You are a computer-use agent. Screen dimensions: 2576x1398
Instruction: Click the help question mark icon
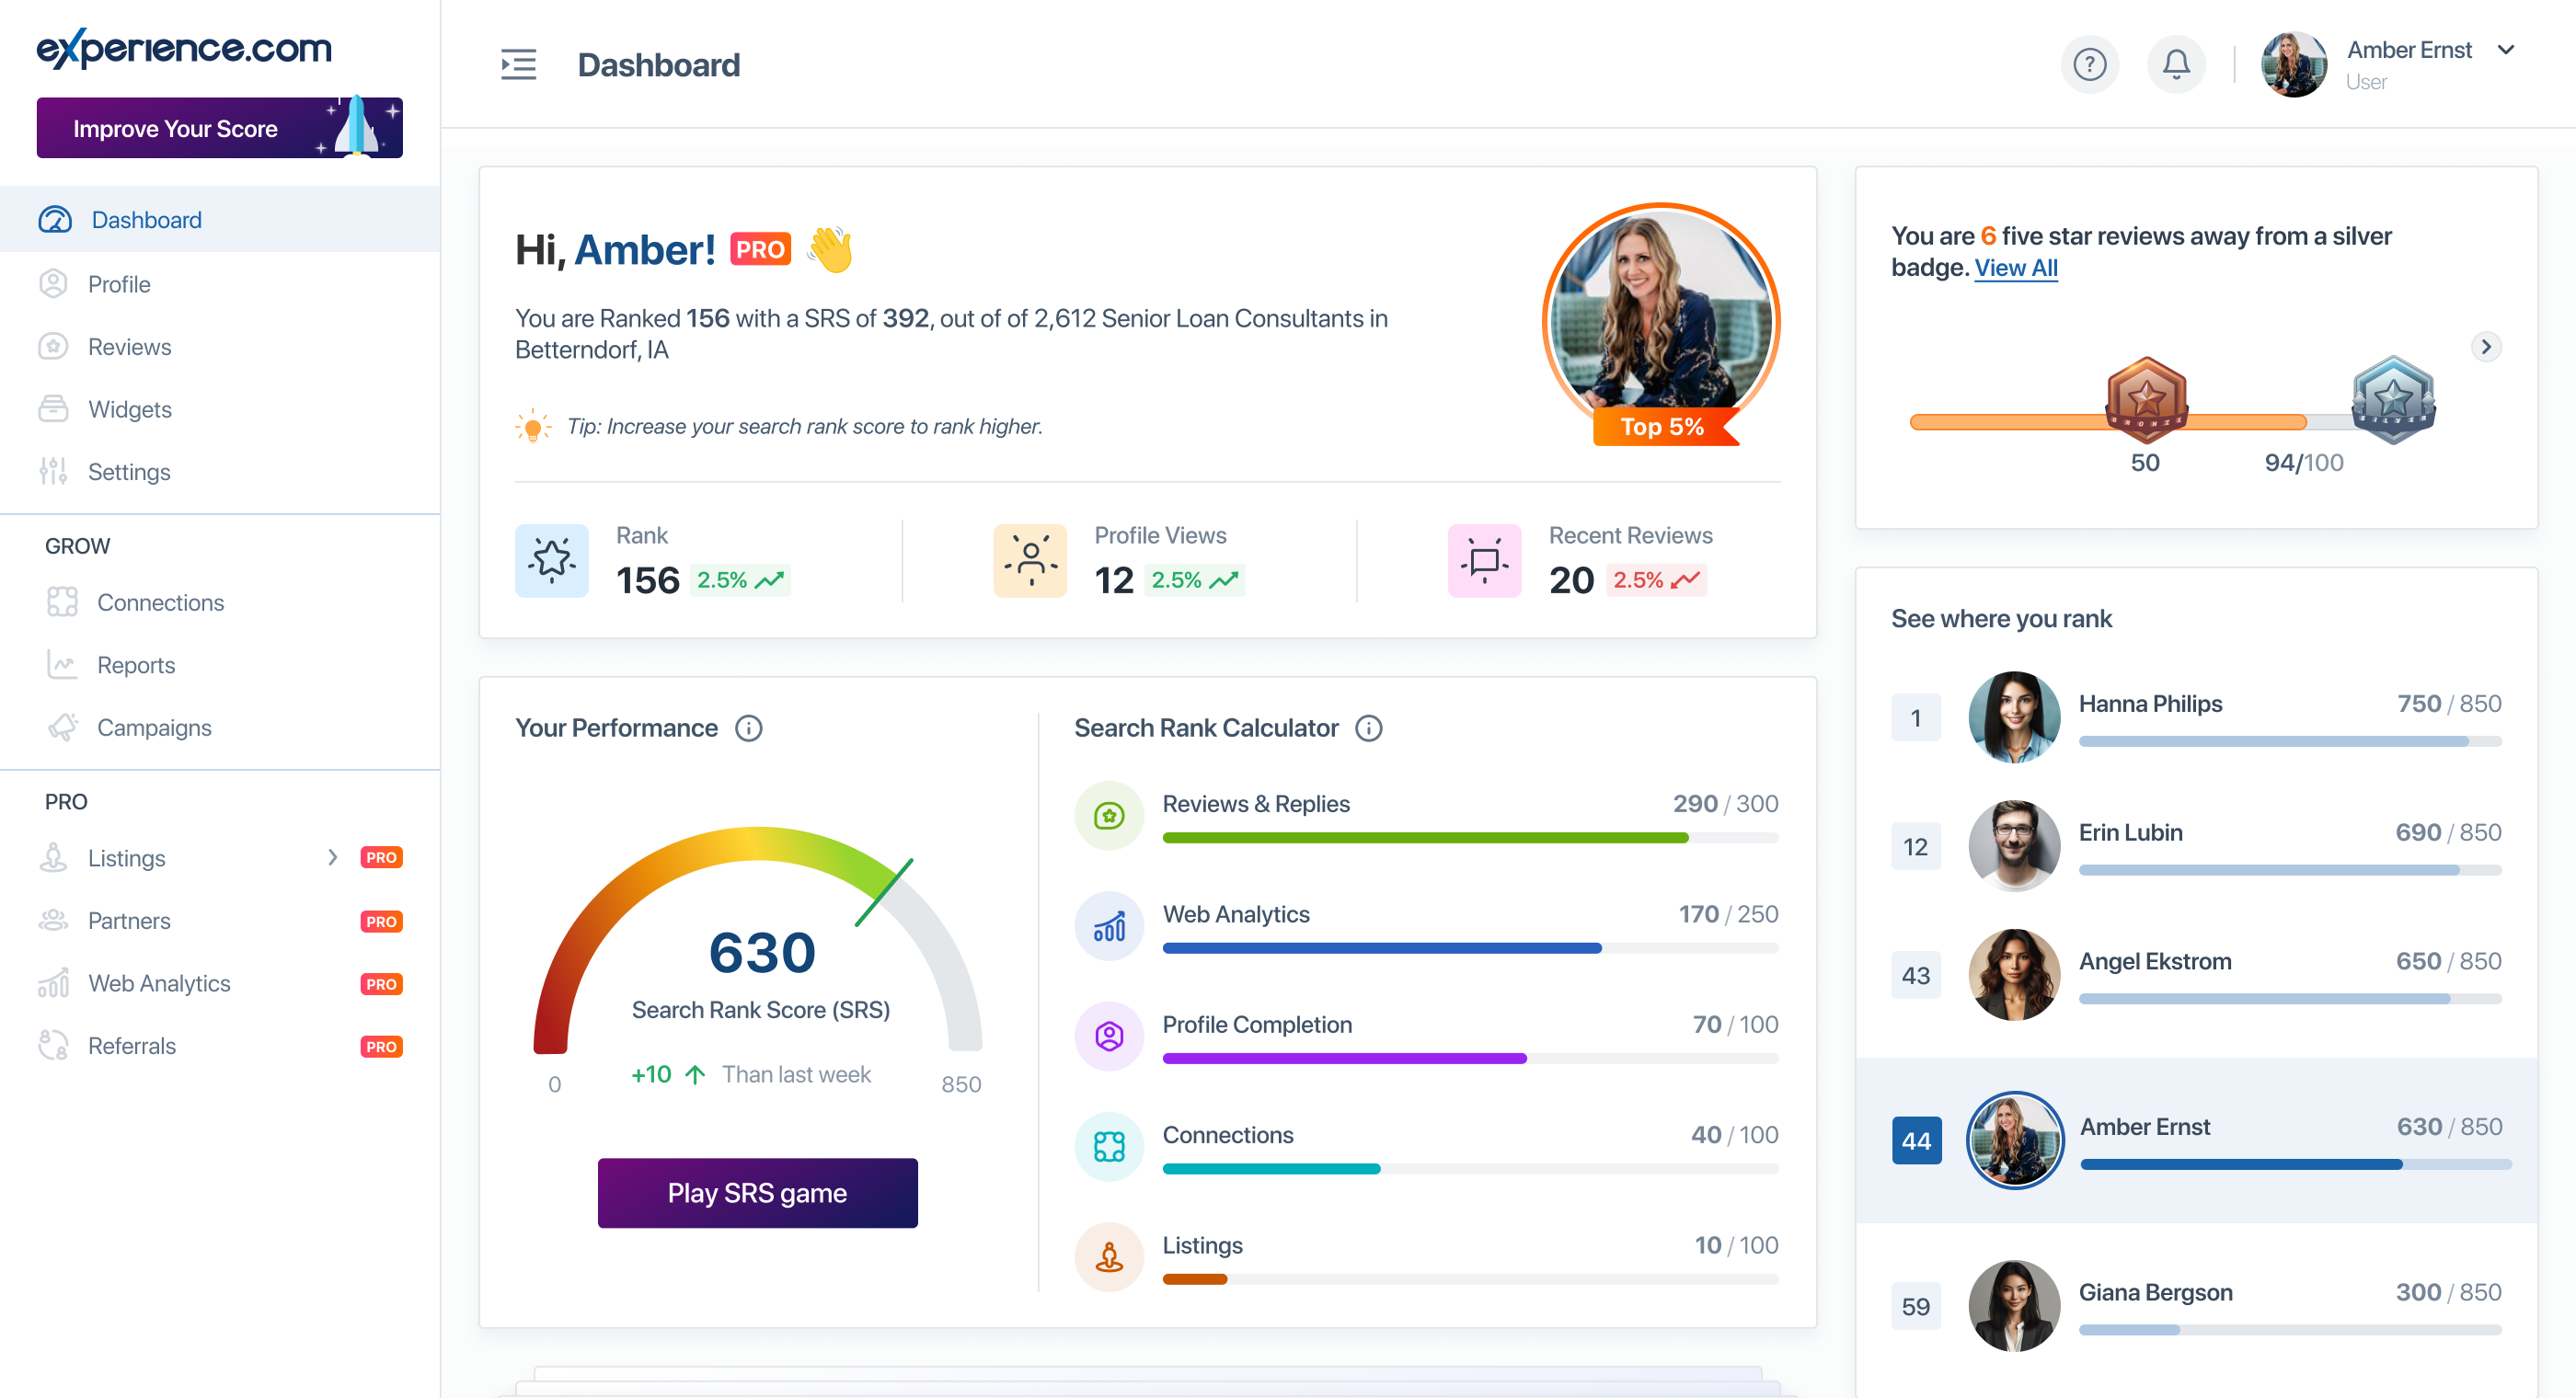2089,65
